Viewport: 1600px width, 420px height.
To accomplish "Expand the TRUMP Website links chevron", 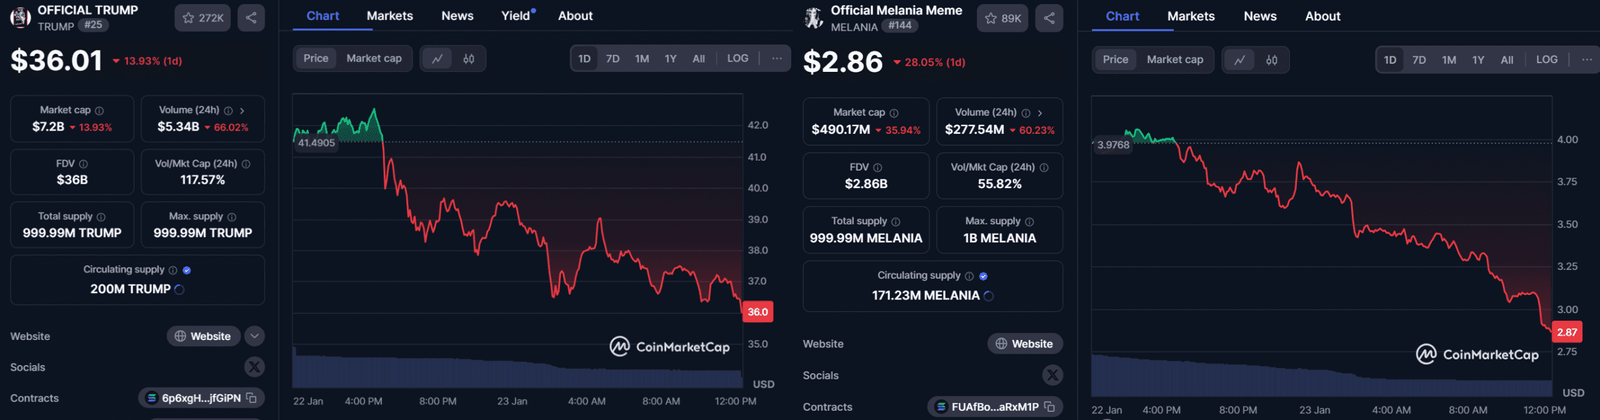I will click(x=254, y=336).
